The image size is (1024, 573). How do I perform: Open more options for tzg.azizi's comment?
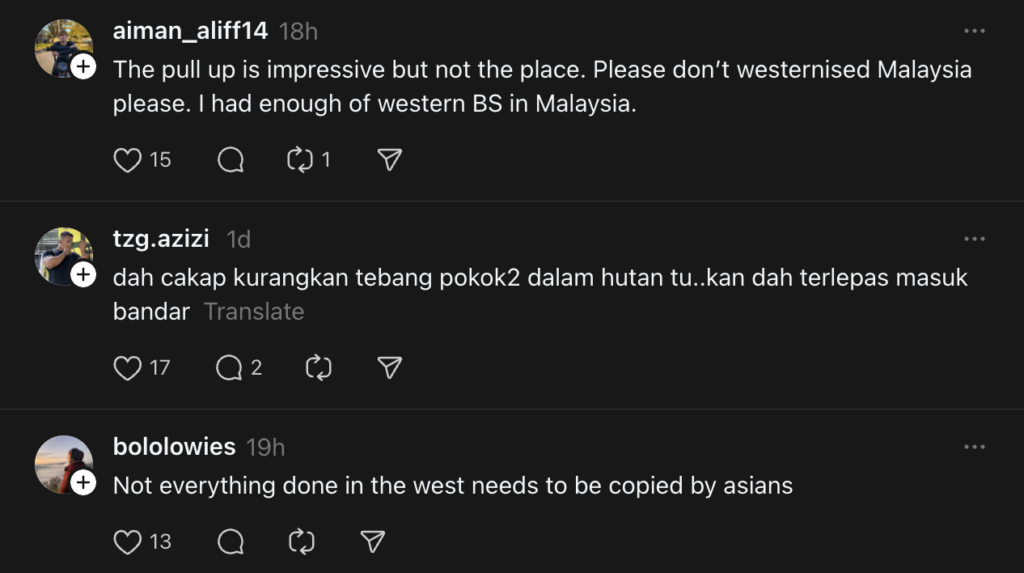pos(974,239)
